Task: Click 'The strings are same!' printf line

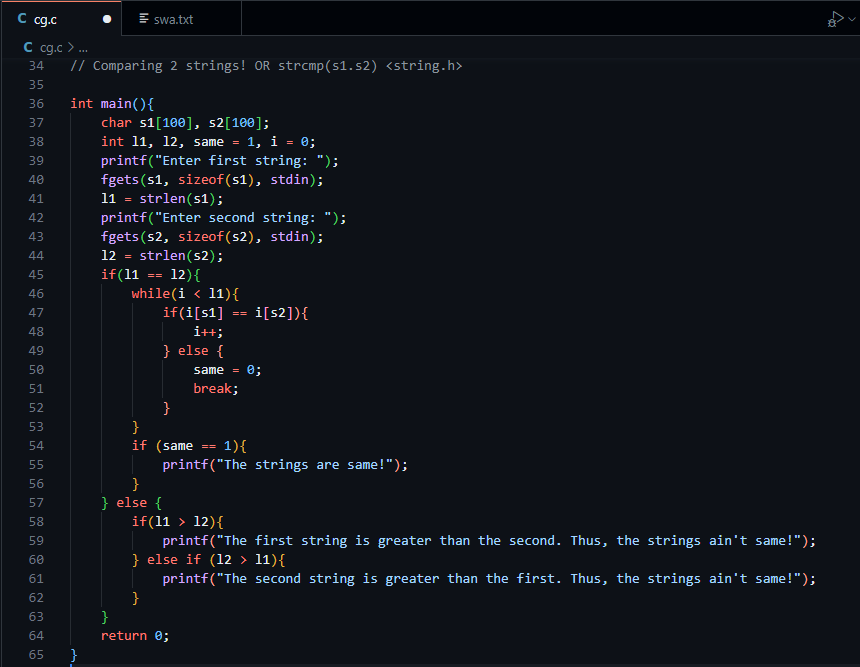Action: [x=285, y=465]
